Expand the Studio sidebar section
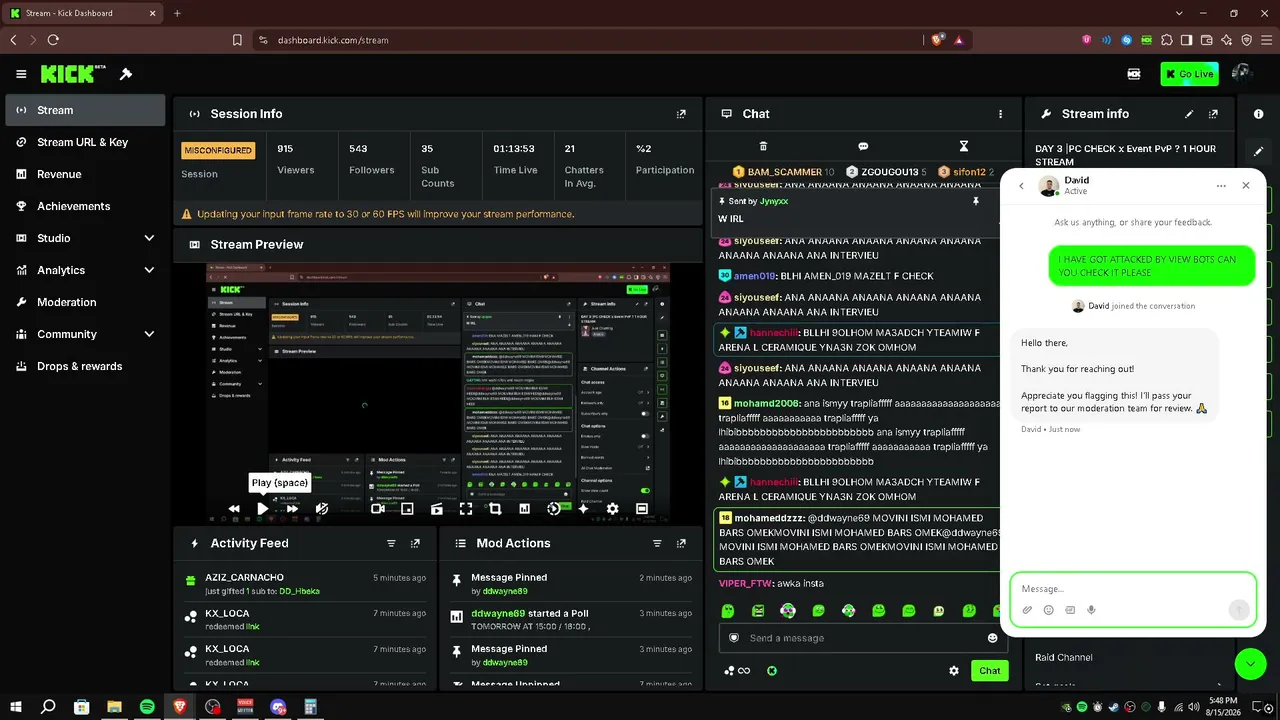 [149, 238]
